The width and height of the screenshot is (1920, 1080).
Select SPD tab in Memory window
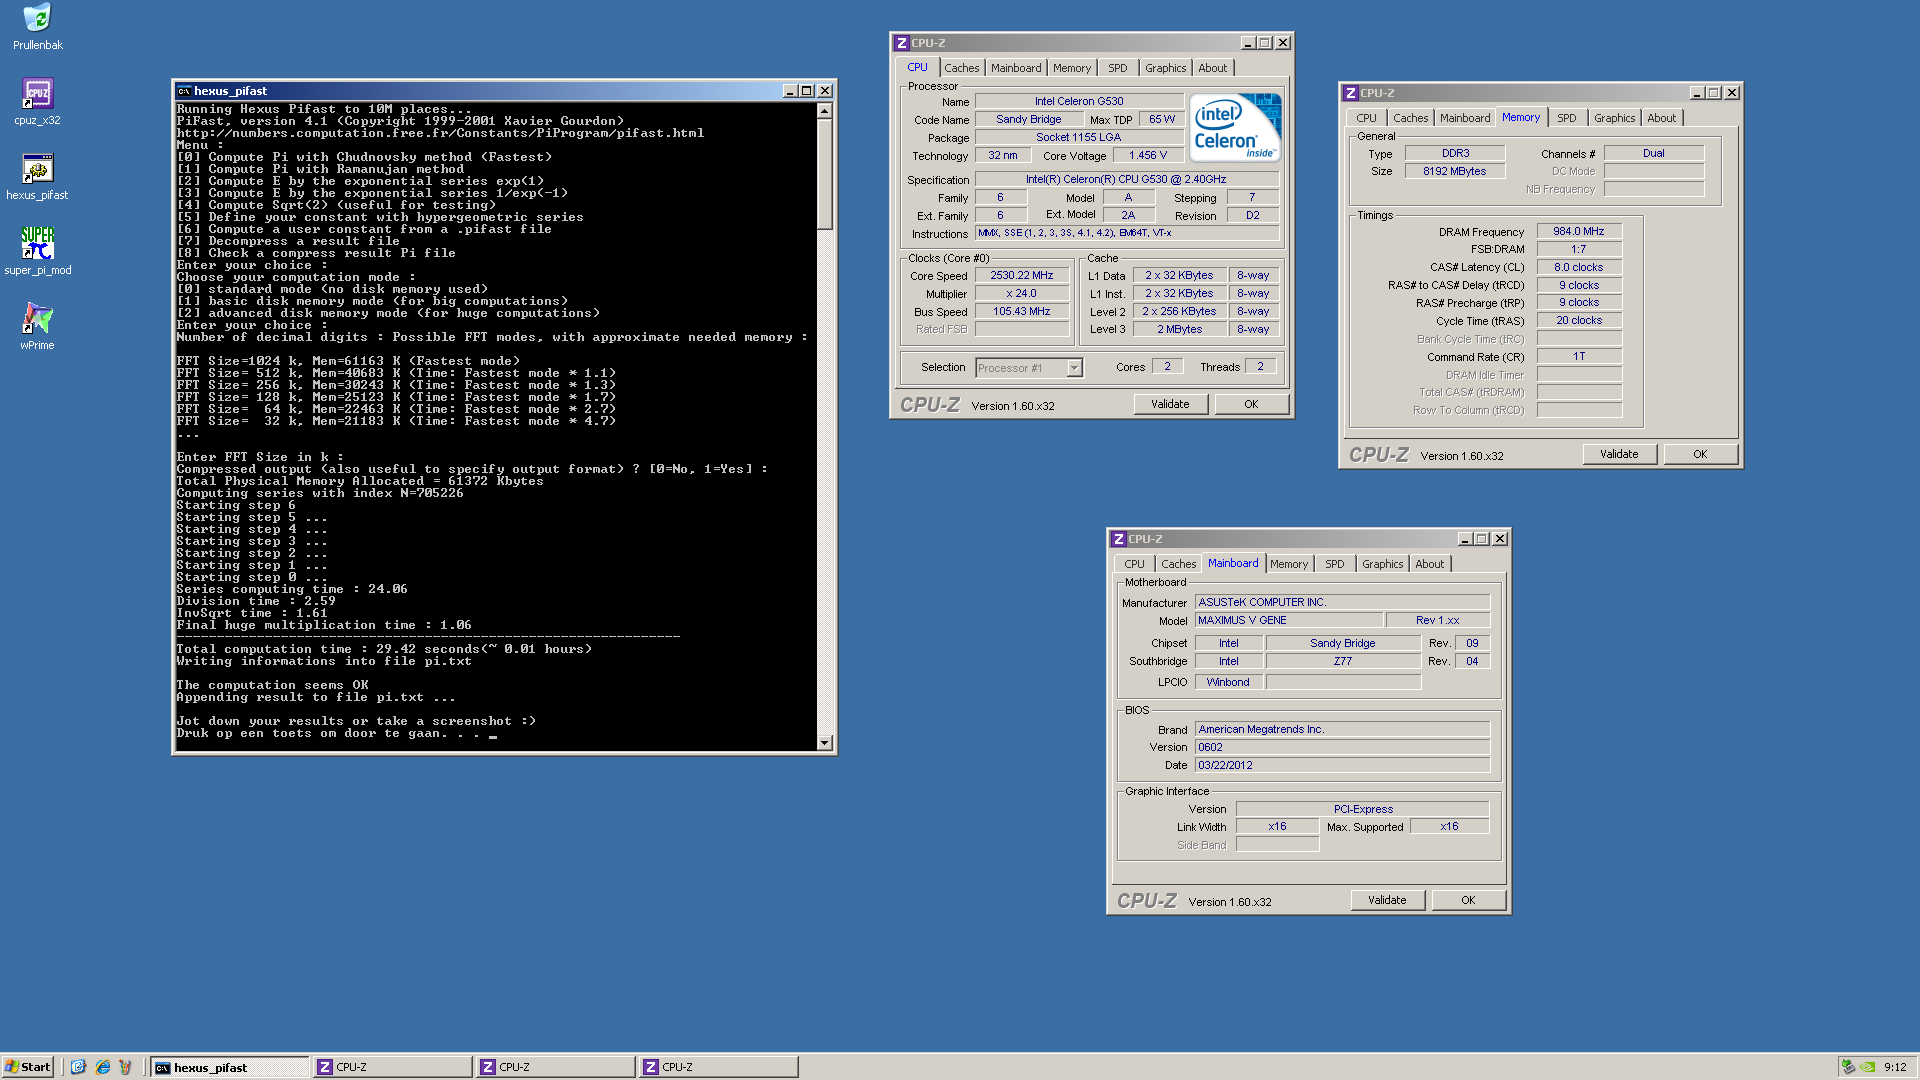pyautogui.click(x=1566, y=118)
